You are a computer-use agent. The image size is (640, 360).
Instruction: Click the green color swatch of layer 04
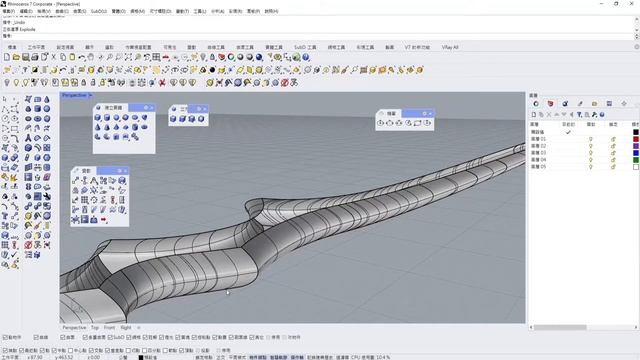636,160
